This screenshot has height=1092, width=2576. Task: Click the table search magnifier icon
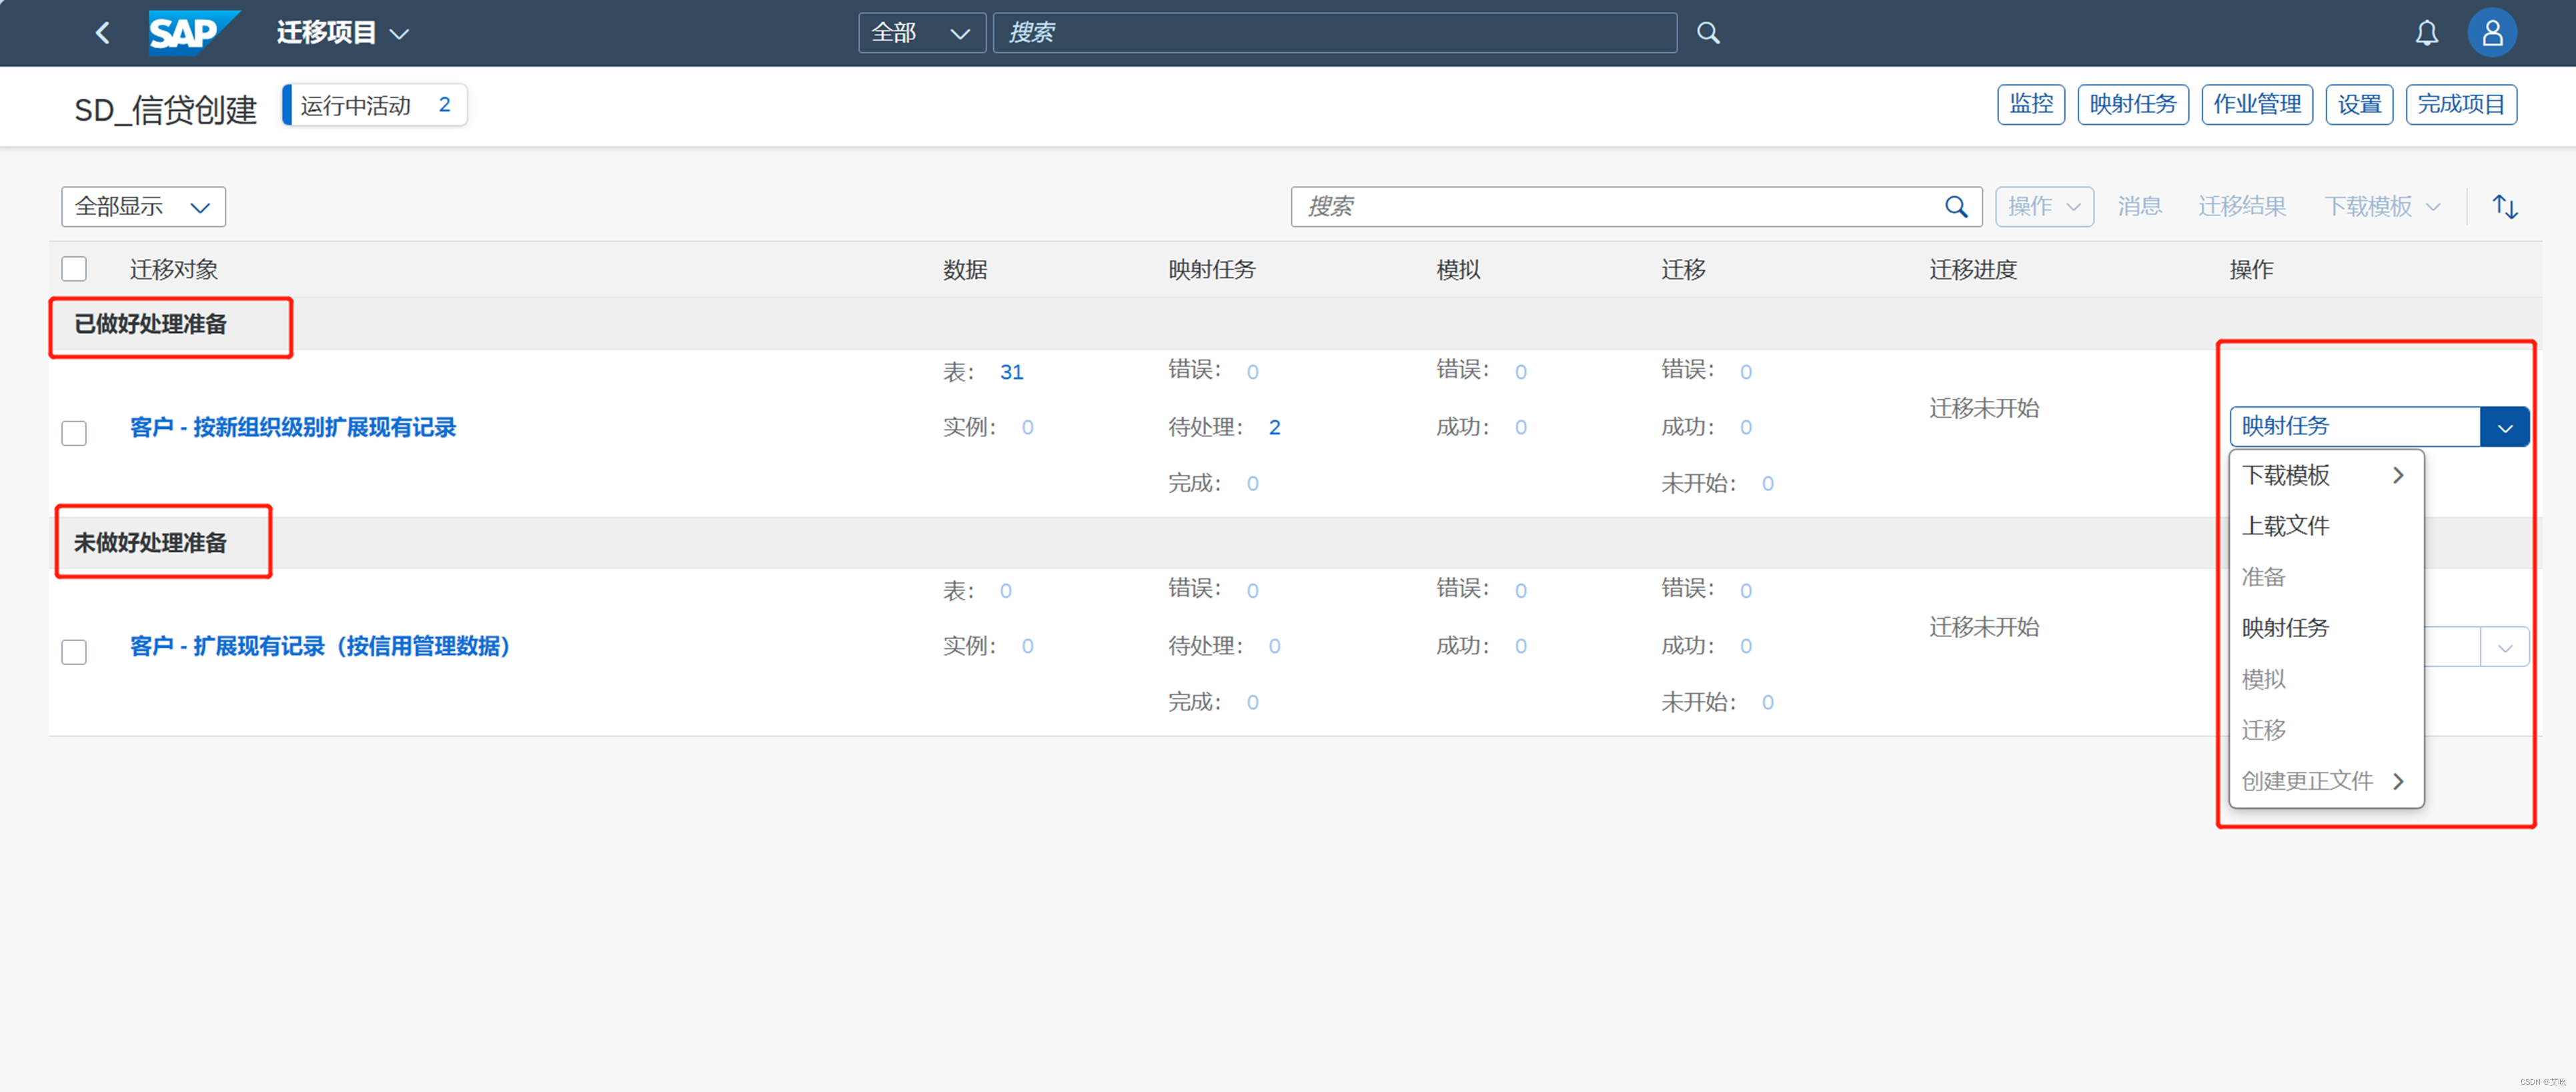[1956, 207]
